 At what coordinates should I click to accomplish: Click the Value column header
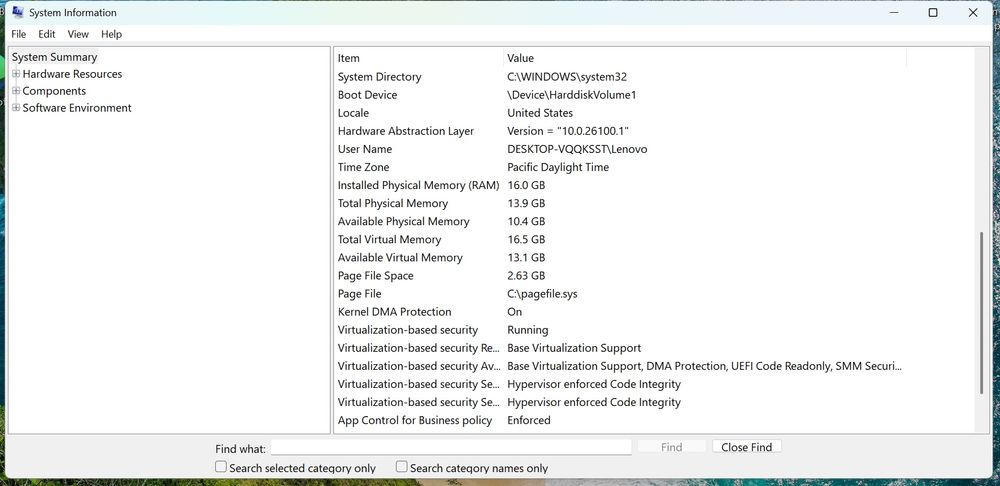pos(705,58)
